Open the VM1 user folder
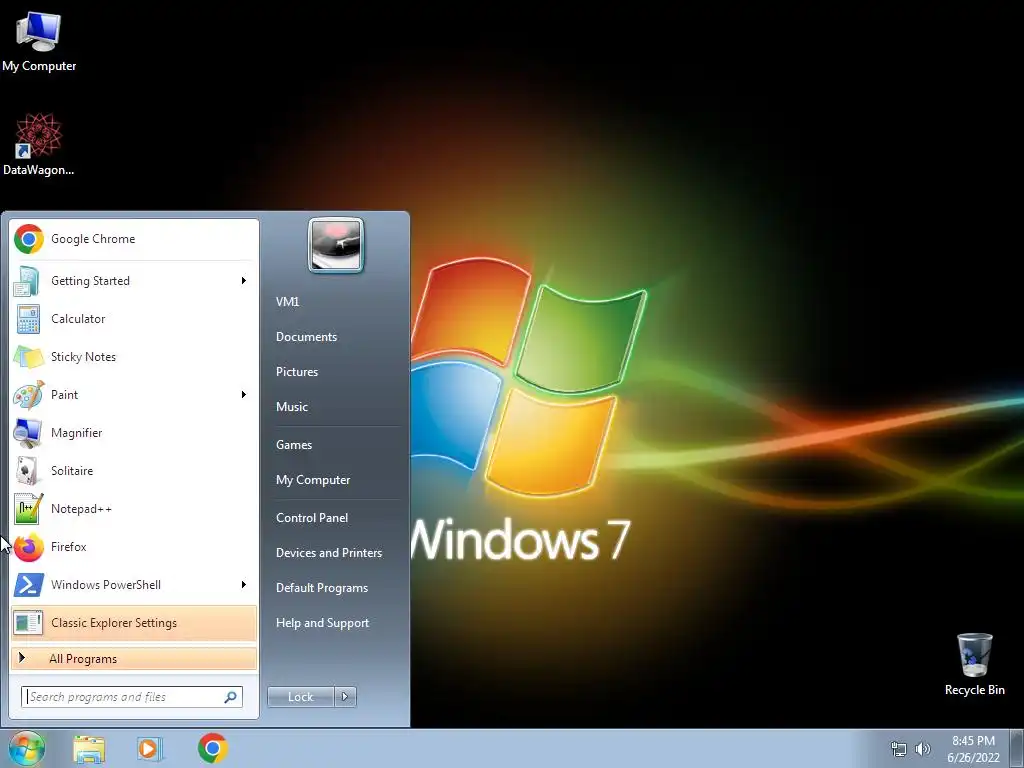 point(287,302)
